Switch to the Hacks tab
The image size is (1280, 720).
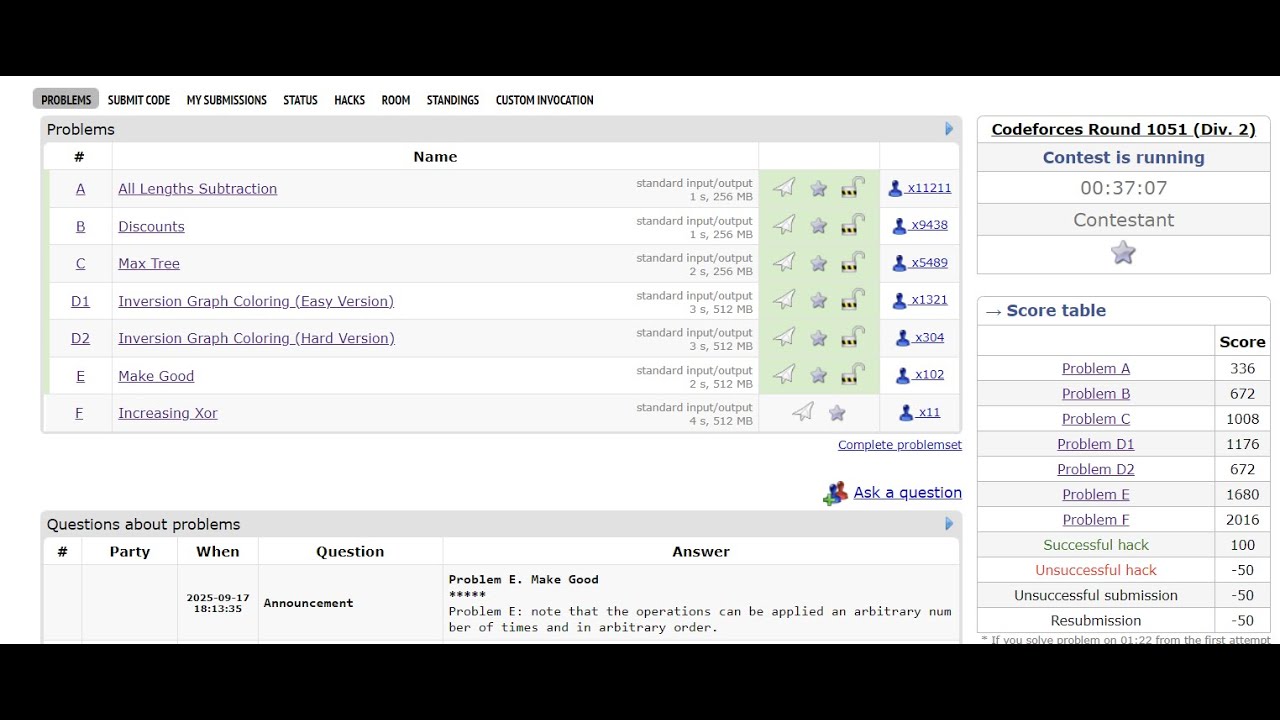pos(350,100)
